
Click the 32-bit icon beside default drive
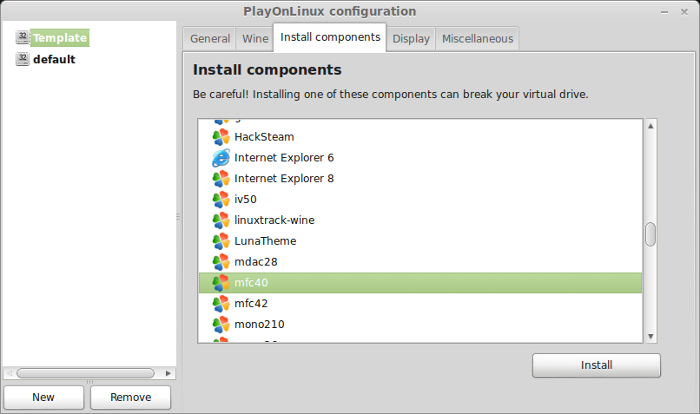(x=23, y=59)
